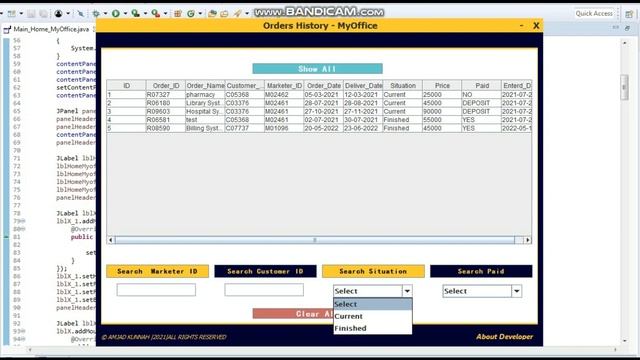Click the Save All icon in Eclipse toolbar
640x360 pixels.
point(43,13)
